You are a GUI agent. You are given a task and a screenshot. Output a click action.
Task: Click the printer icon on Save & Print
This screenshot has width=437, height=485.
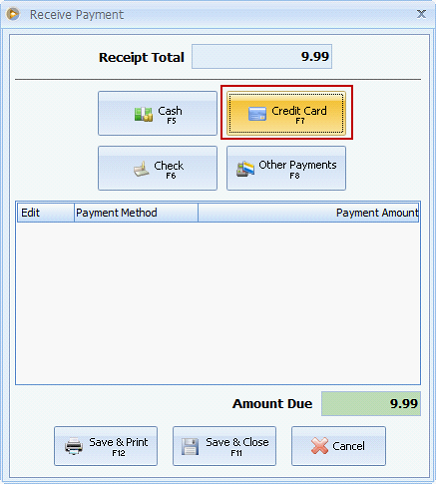coord(74,446)
